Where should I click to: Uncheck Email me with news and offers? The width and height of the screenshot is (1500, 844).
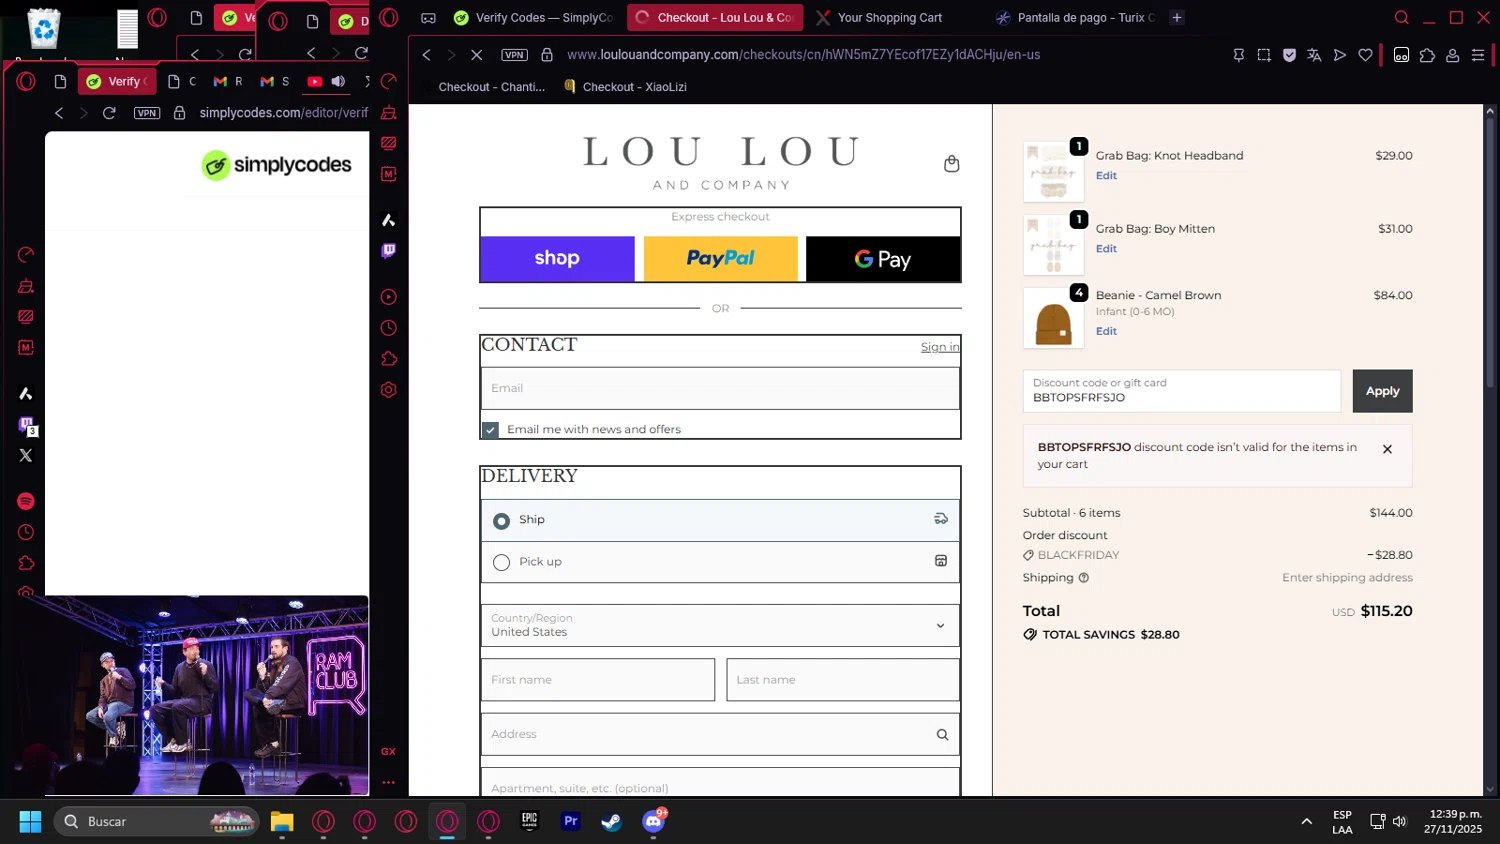490,430
